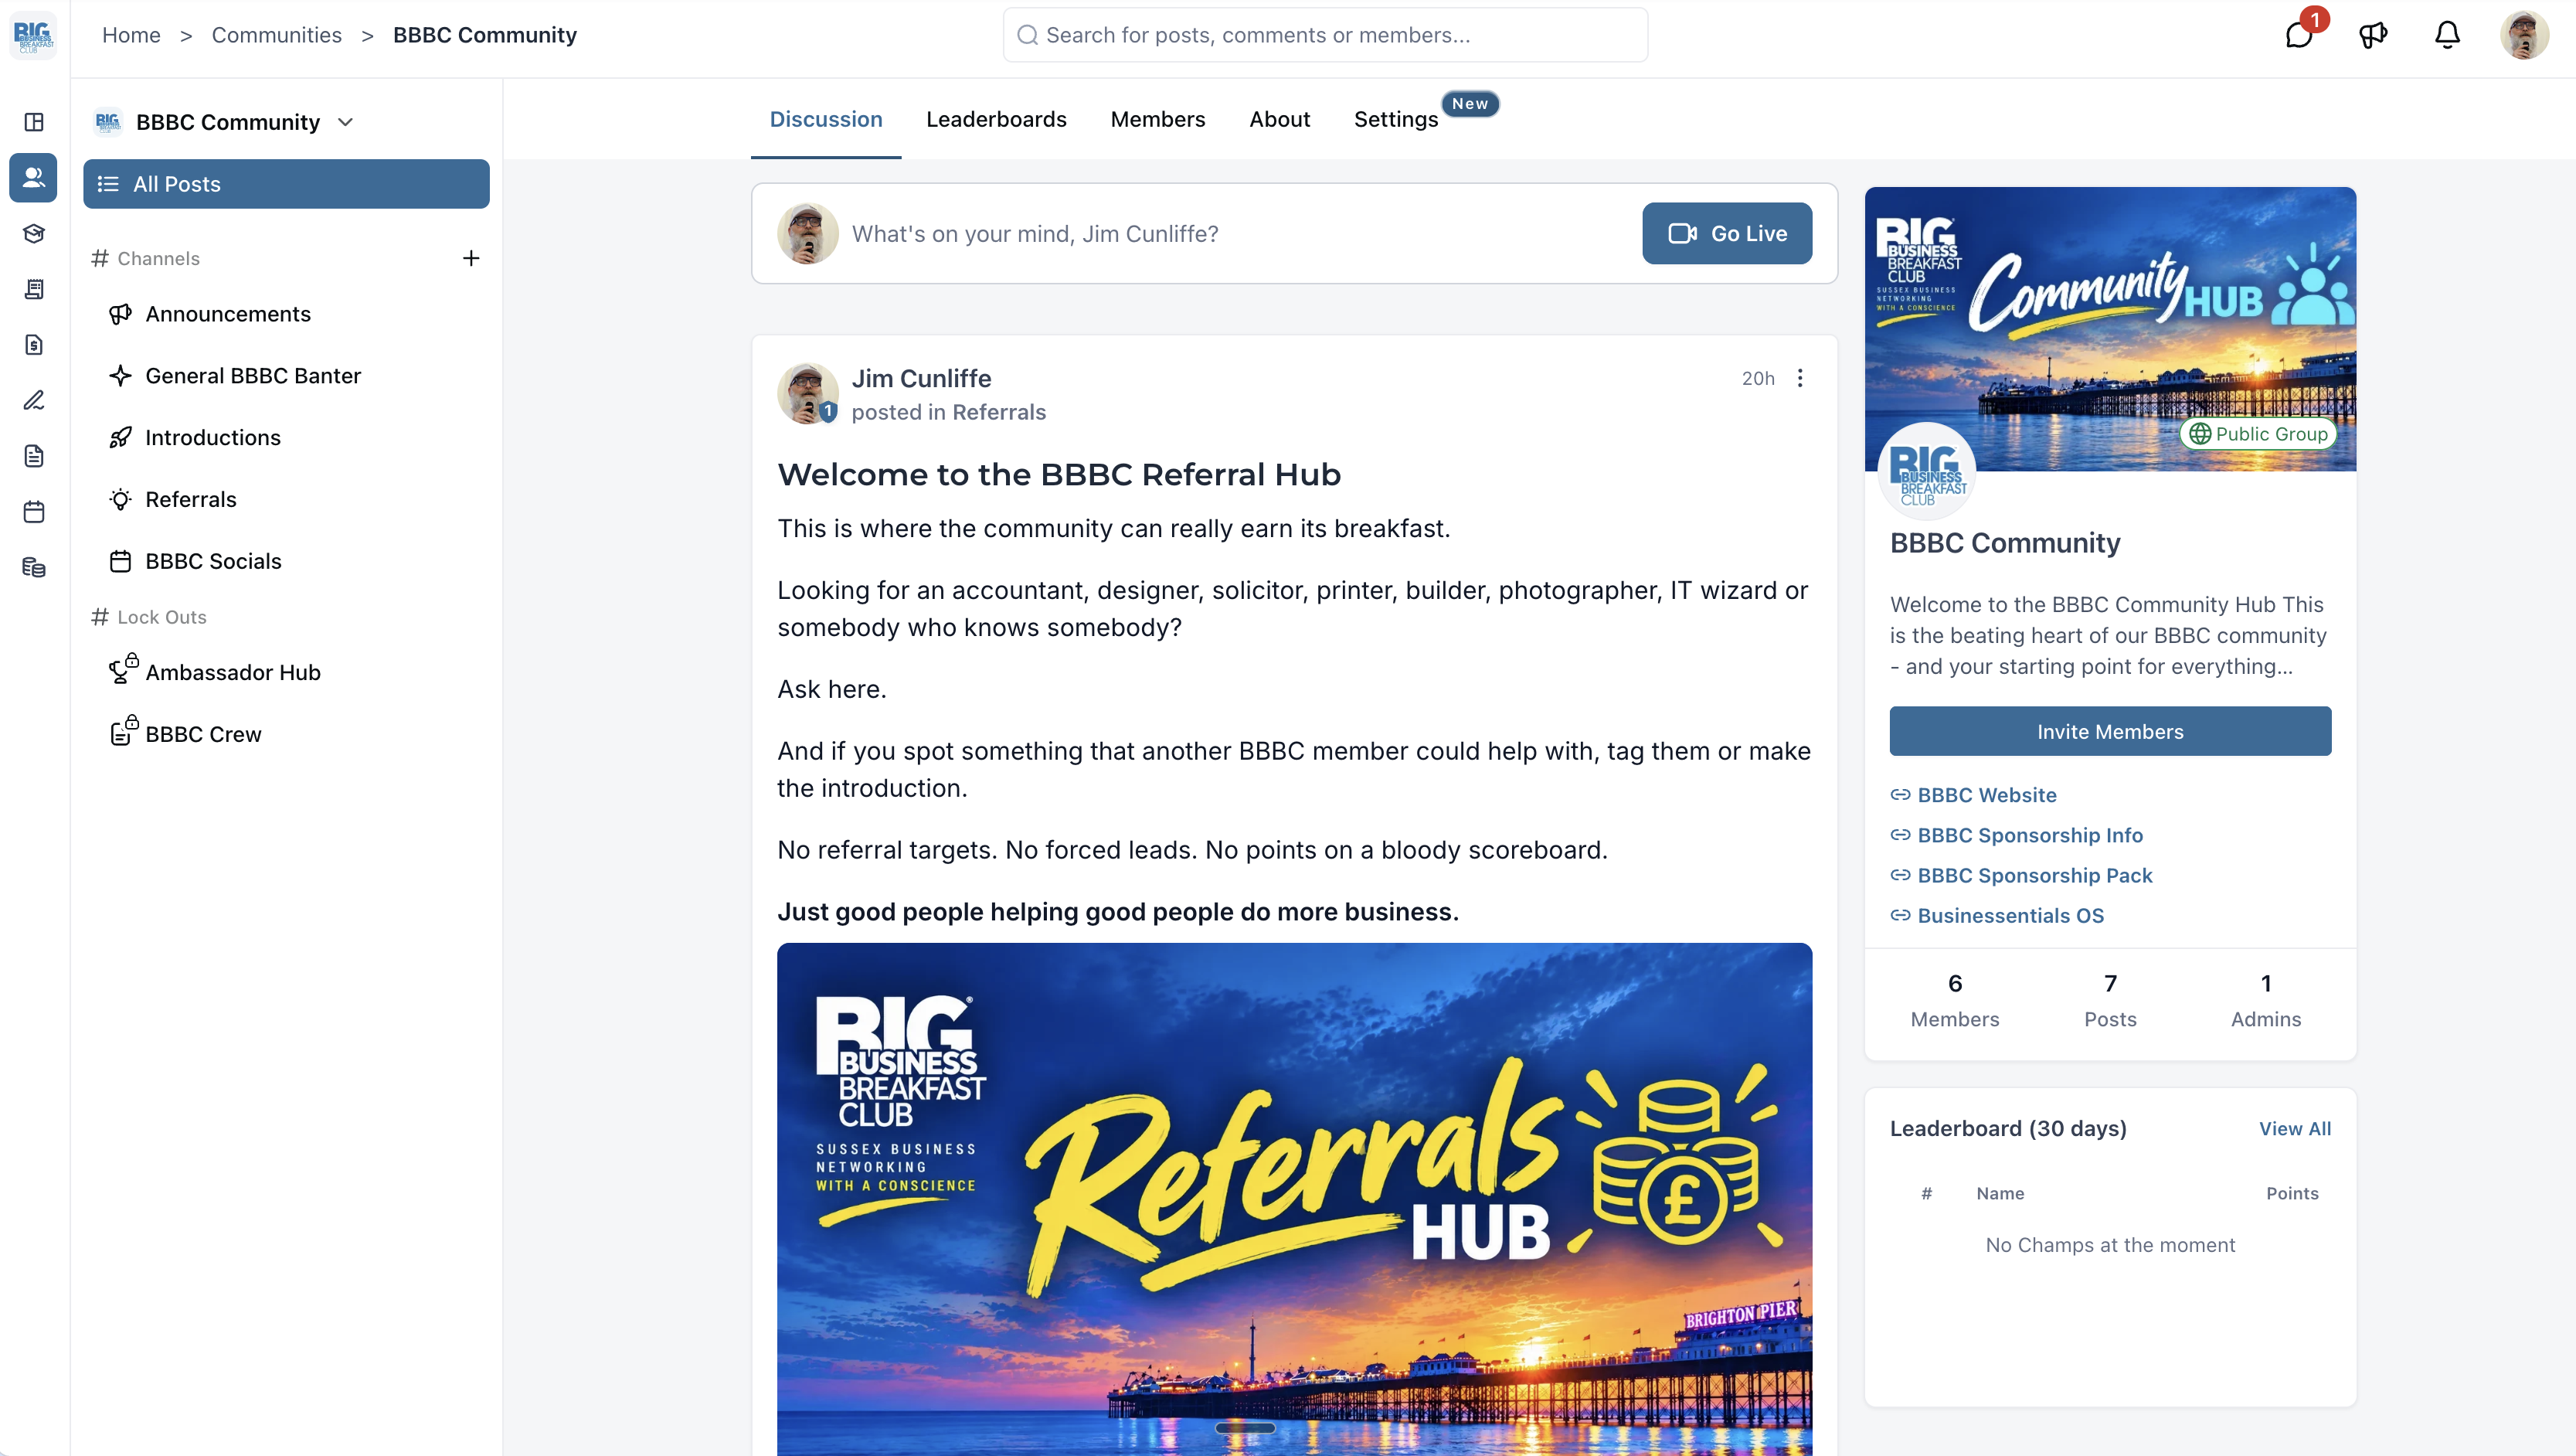The height and width of the screenshot is (1456, 2576).
Task: Select the communities people icon in left rail
Action: click(x=34, y=178)
